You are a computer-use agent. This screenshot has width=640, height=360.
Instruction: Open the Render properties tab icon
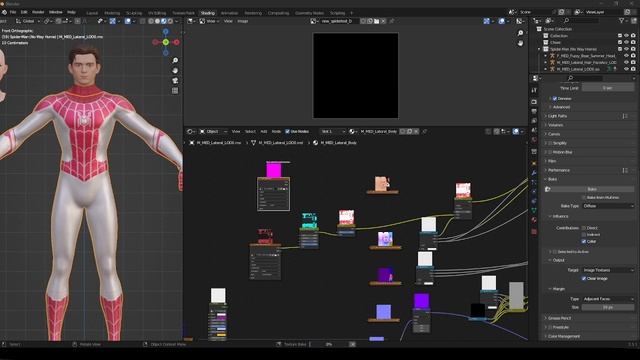coord(534,101)
